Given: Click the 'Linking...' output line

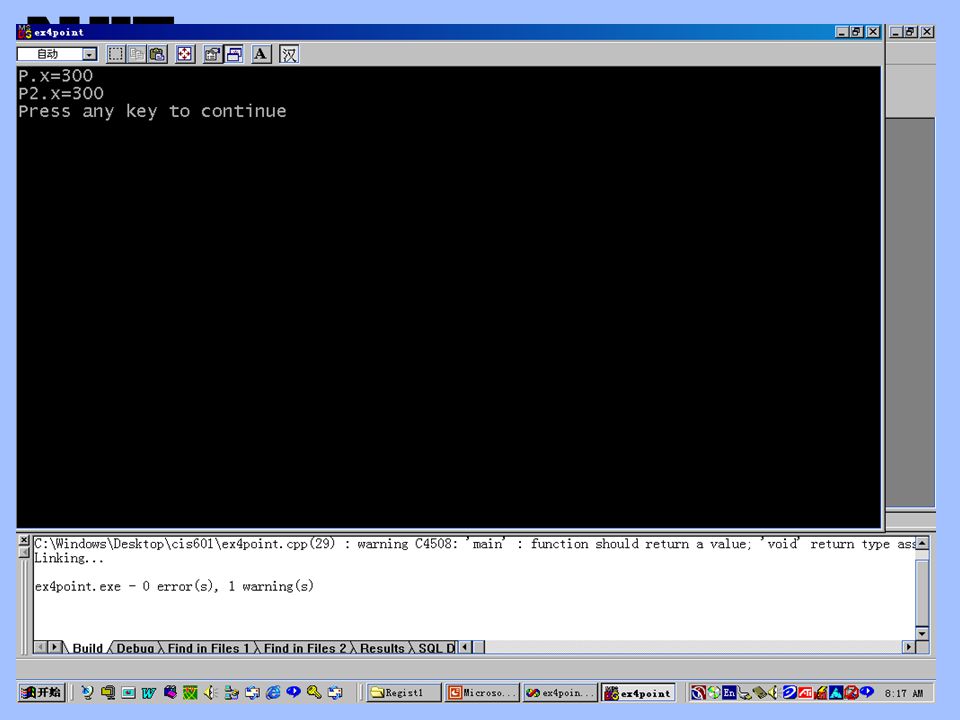Looking at the screenshot, I should (69, 558).
